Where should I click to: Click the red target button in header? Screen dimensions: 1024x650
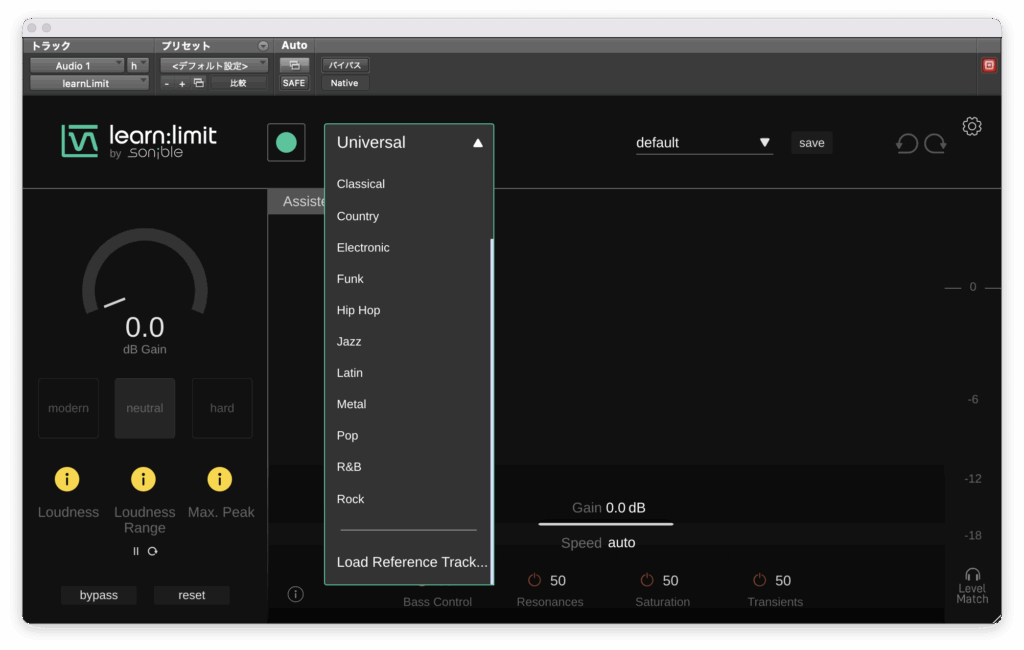pyautogui.click(x=989, y=65)
